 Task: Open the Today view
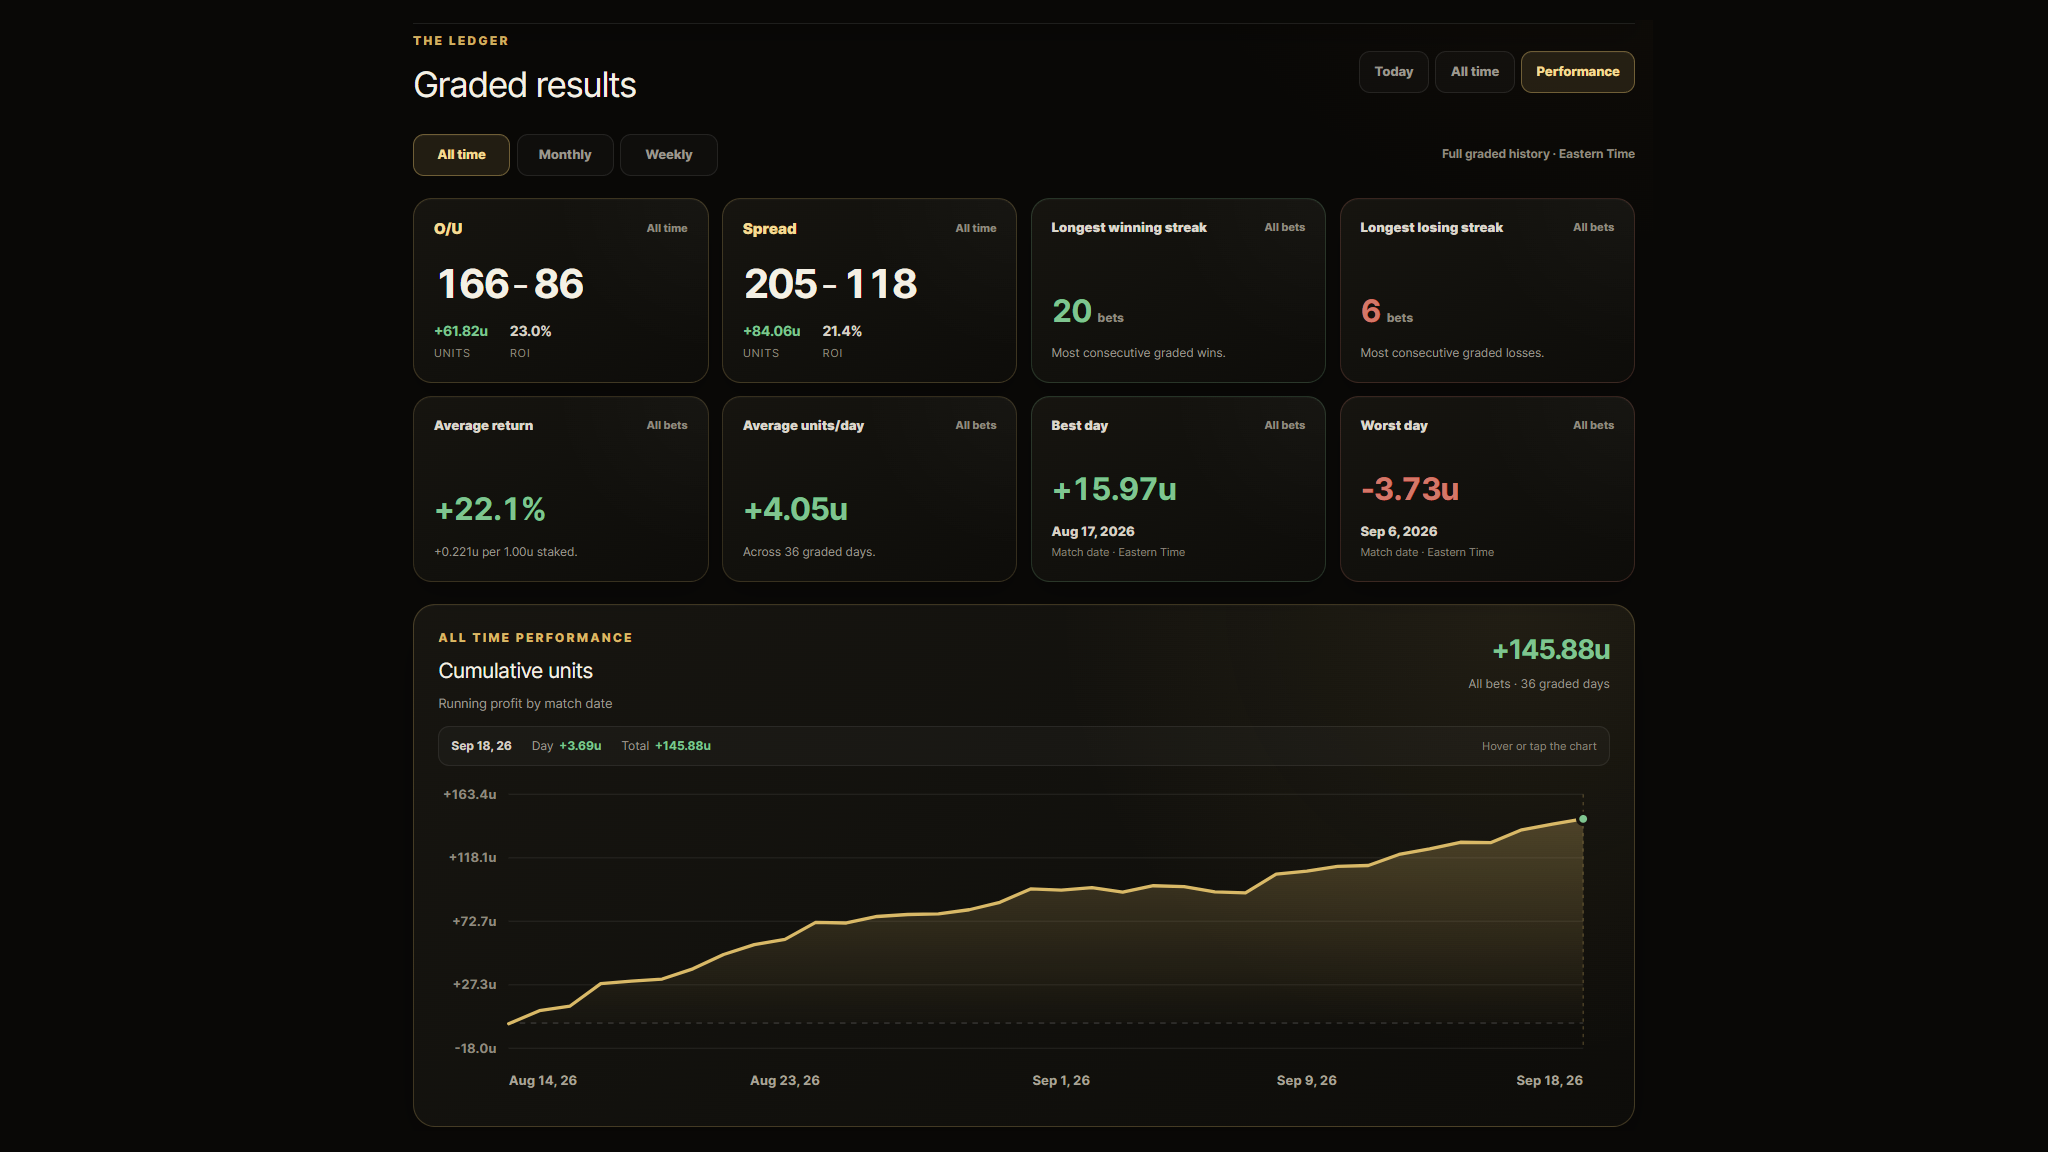click(x=1393, y=72)
